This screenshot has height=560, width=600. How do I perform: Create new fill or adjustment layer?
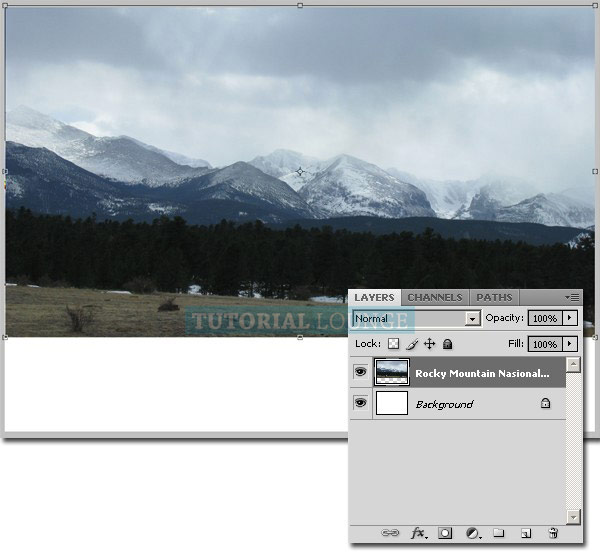(x=472, y=534)
